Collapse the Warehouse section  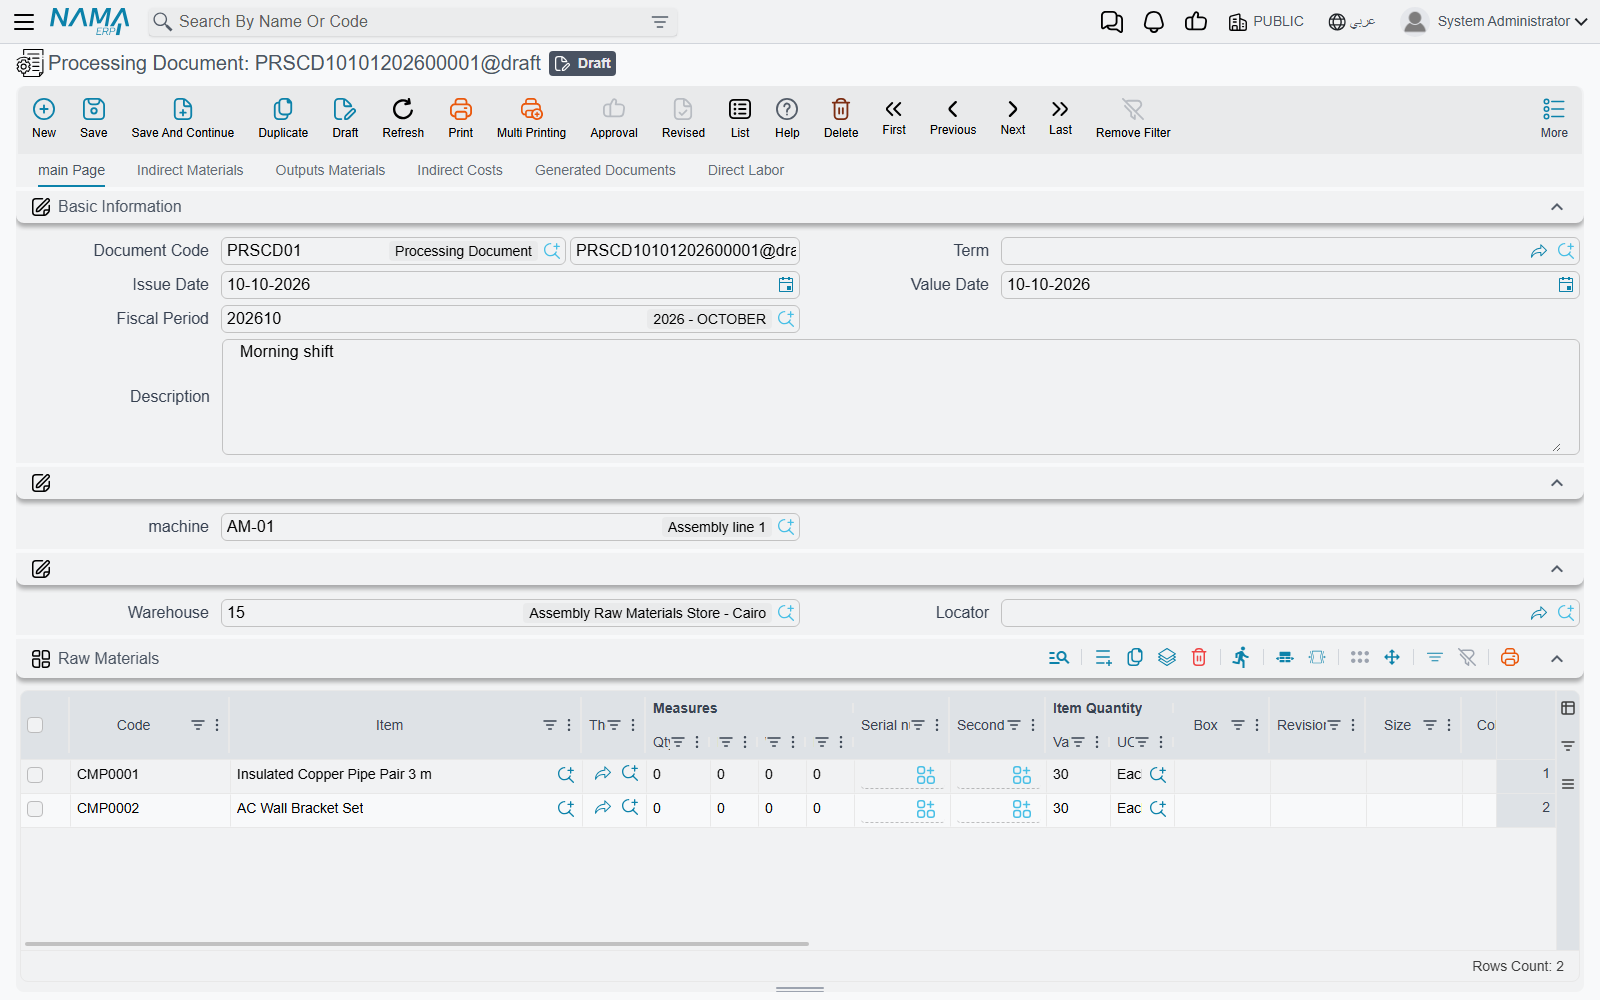click(x=1557, y=569)
